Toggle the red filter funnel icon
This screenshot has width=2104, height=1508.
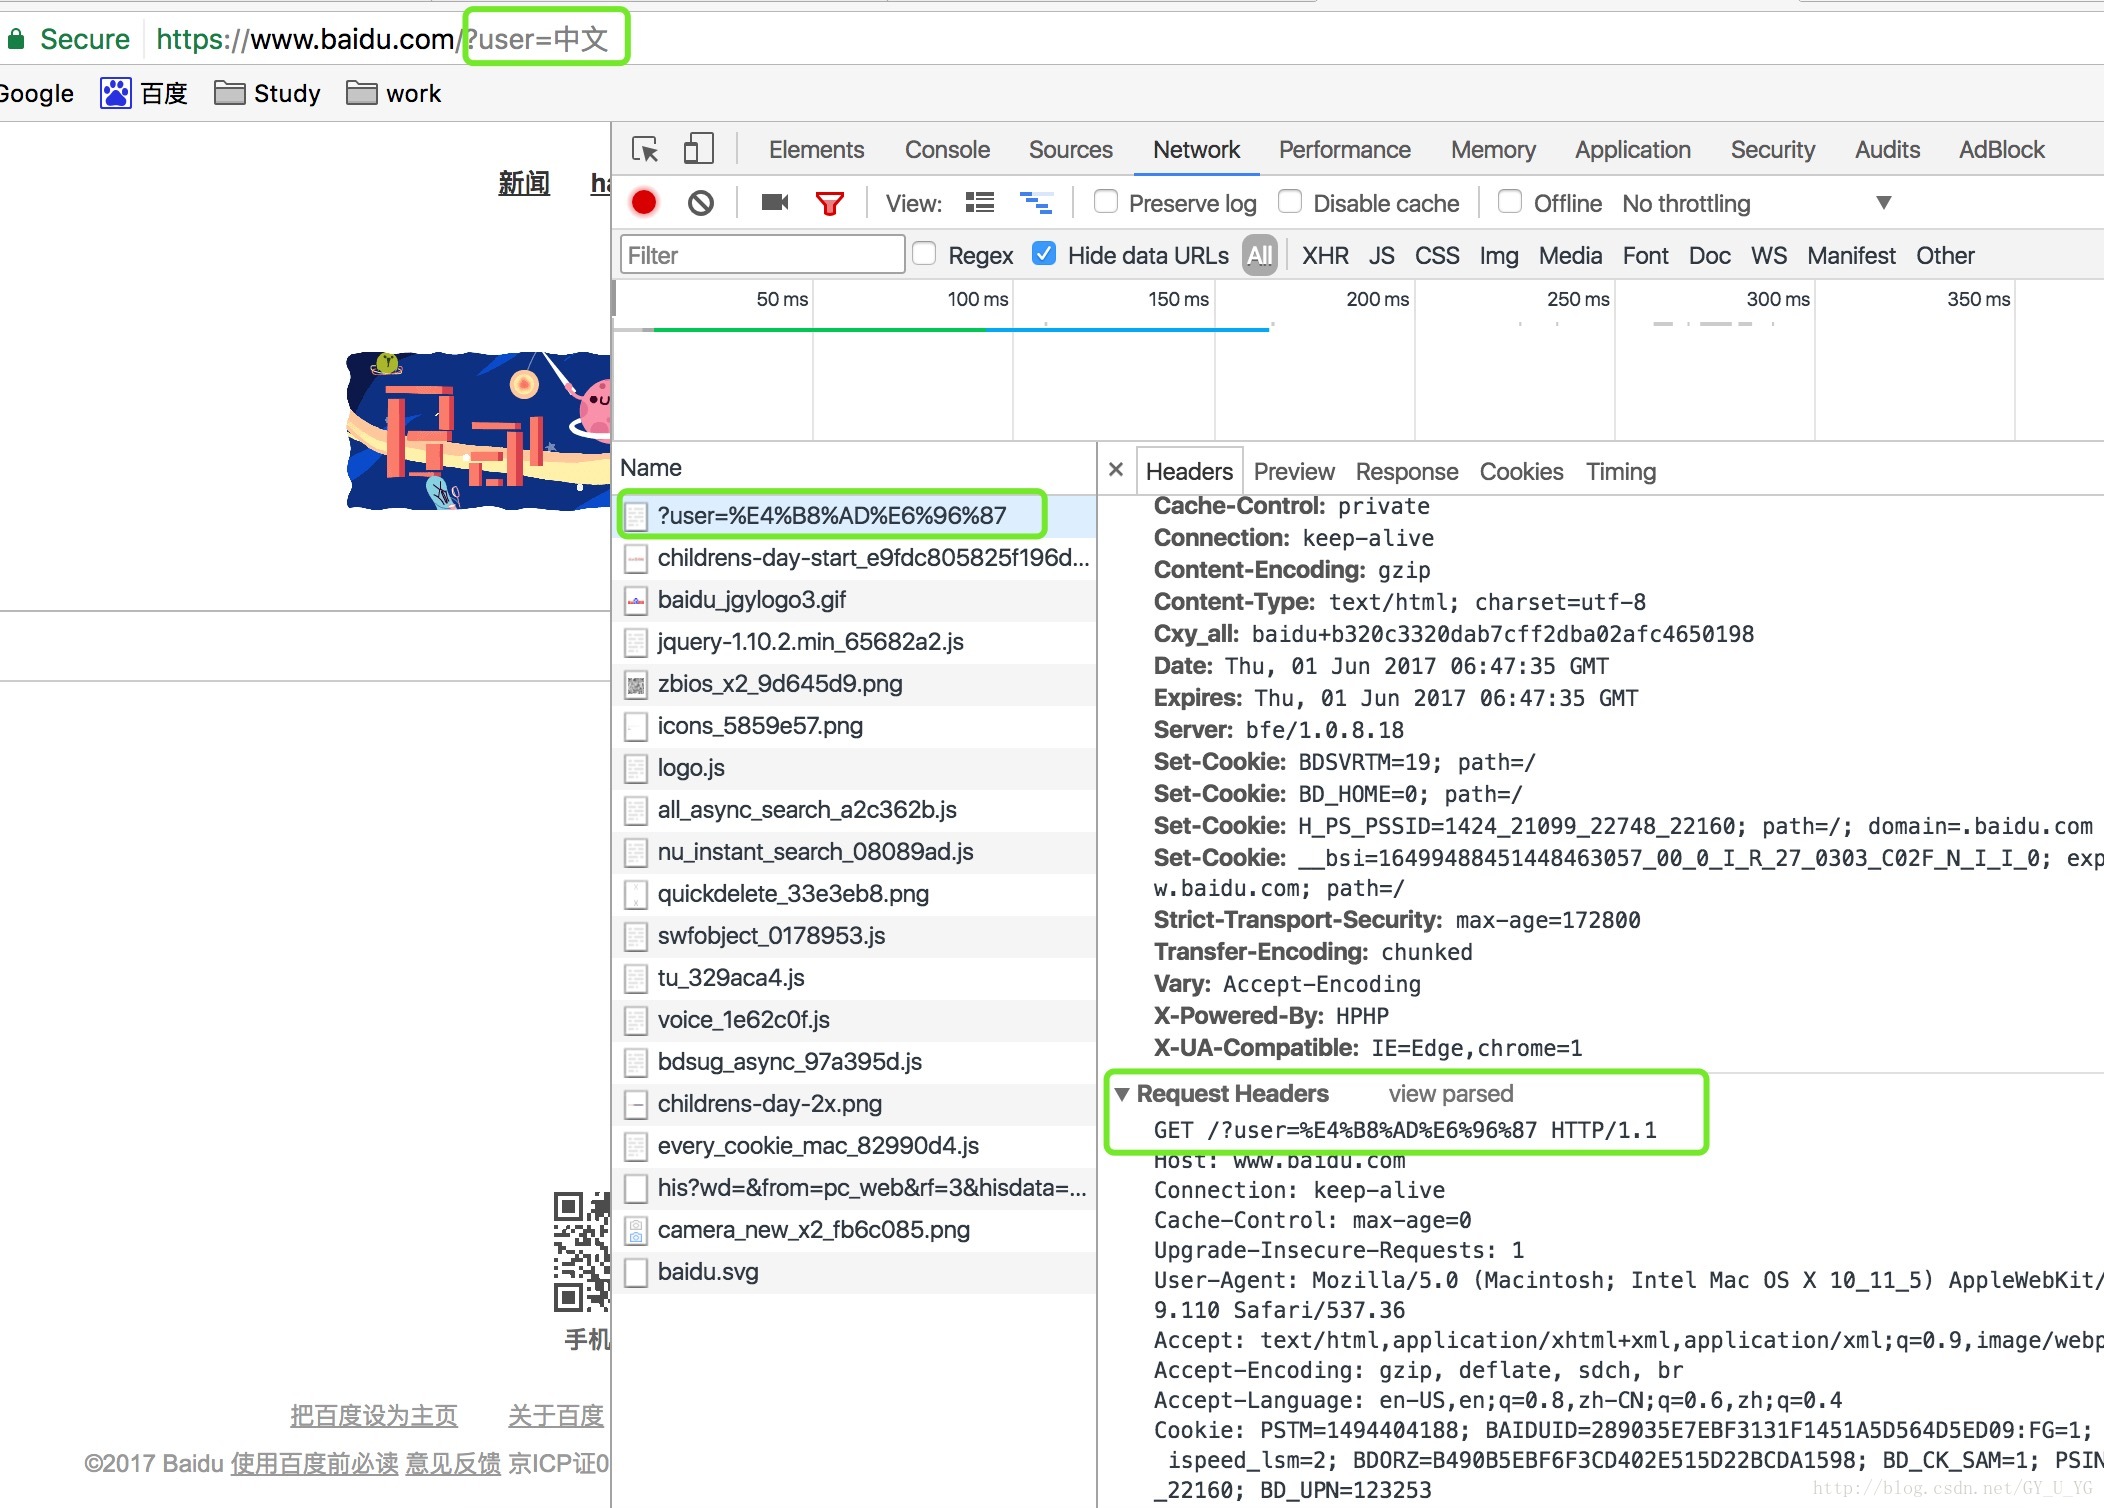(x=829, y=204)
